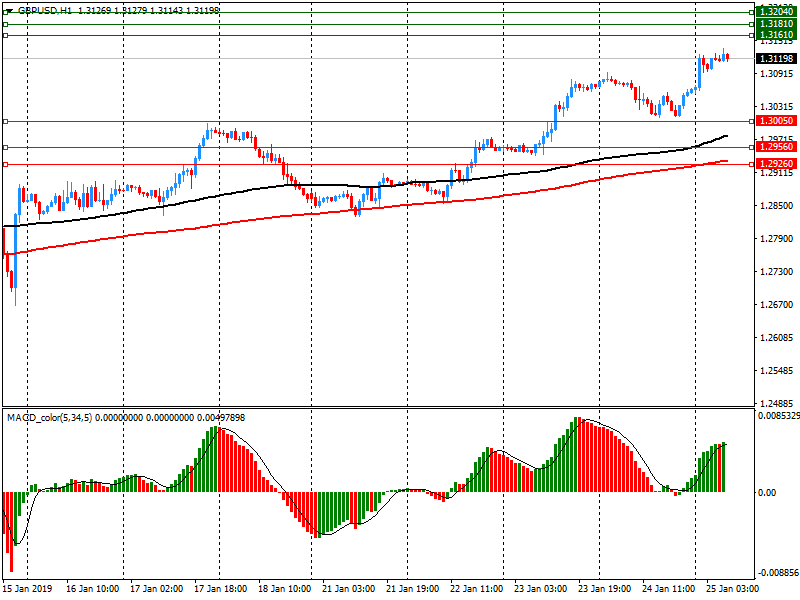
Task: Click the 24 Jan 11:00 time label
Action: 668,588
